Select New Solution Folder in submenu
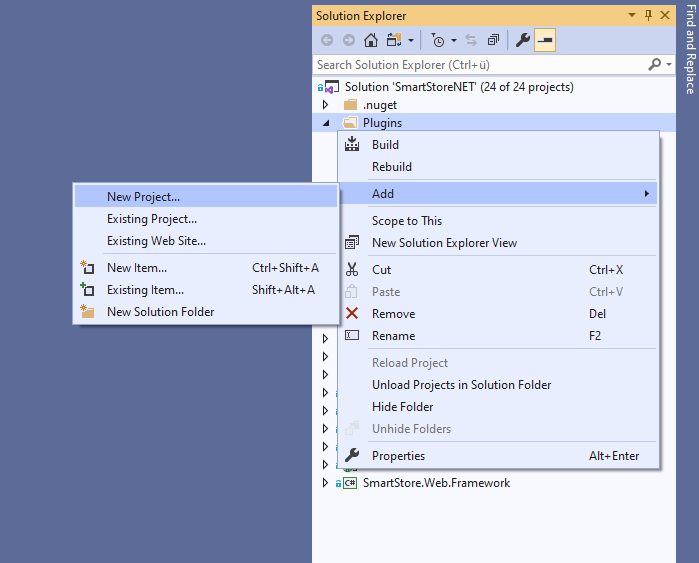 point(160,312)
